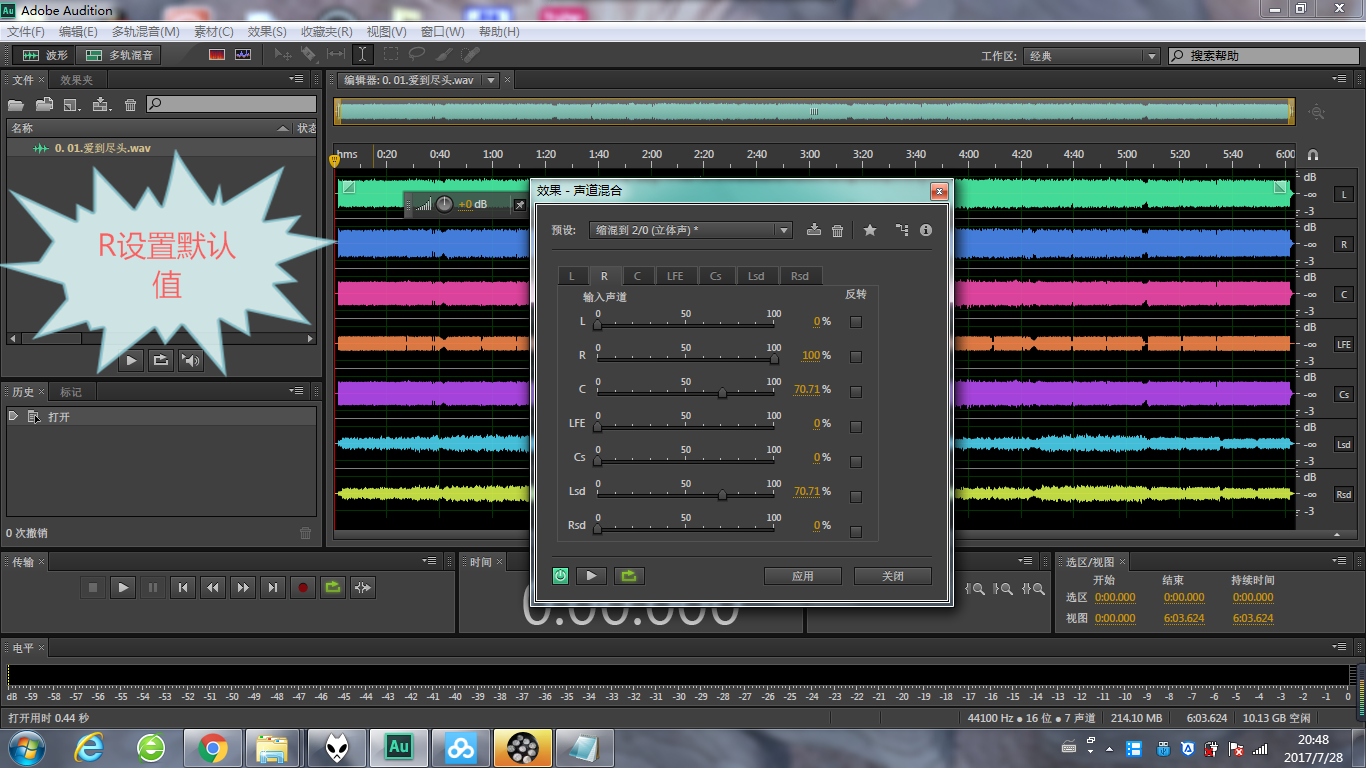
Task: Check Invert box for LFE input channel
Action: [855, 426]
